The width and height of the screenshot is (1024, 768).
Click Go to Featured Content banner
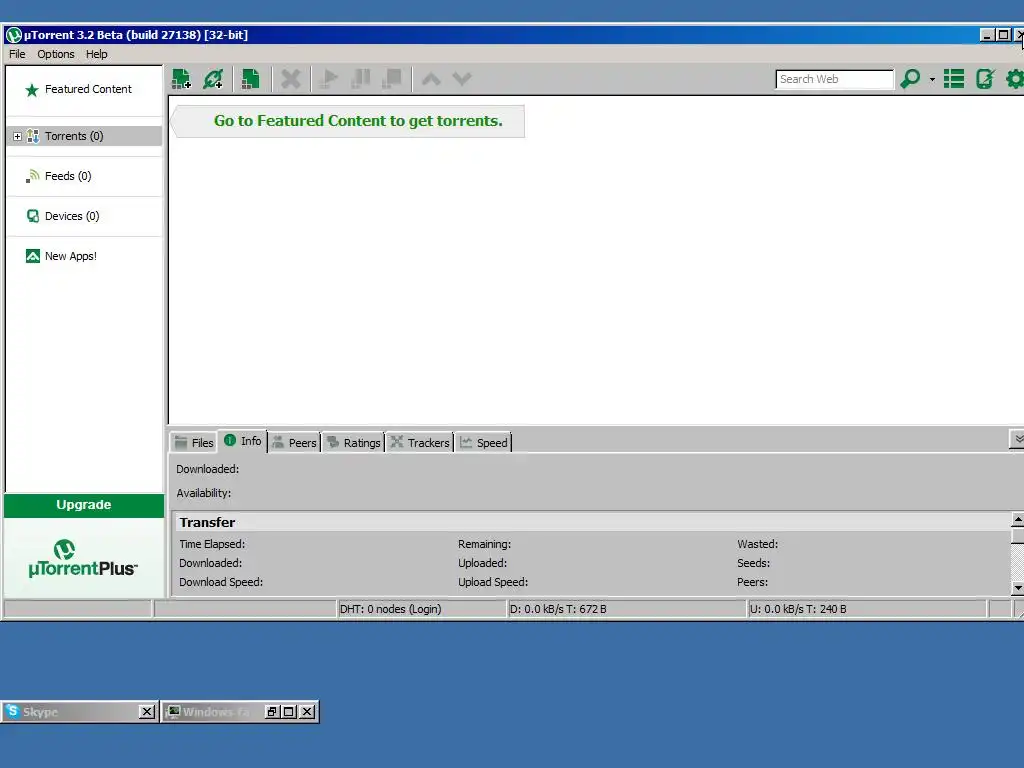(349, 121)
